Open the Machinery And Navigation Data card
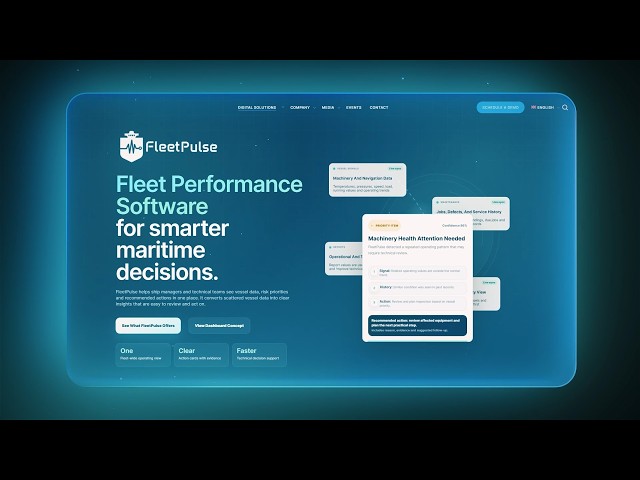This screenshot has height=480, width=640. point(368,180)
